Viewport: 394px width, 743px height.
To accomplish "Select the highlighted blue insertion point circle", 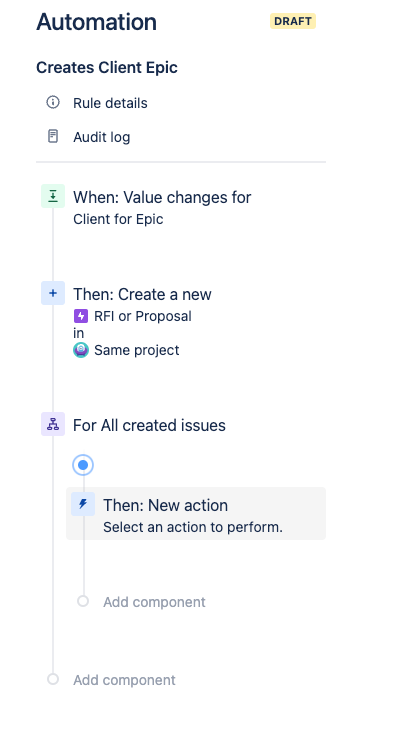I will point(83,465).
